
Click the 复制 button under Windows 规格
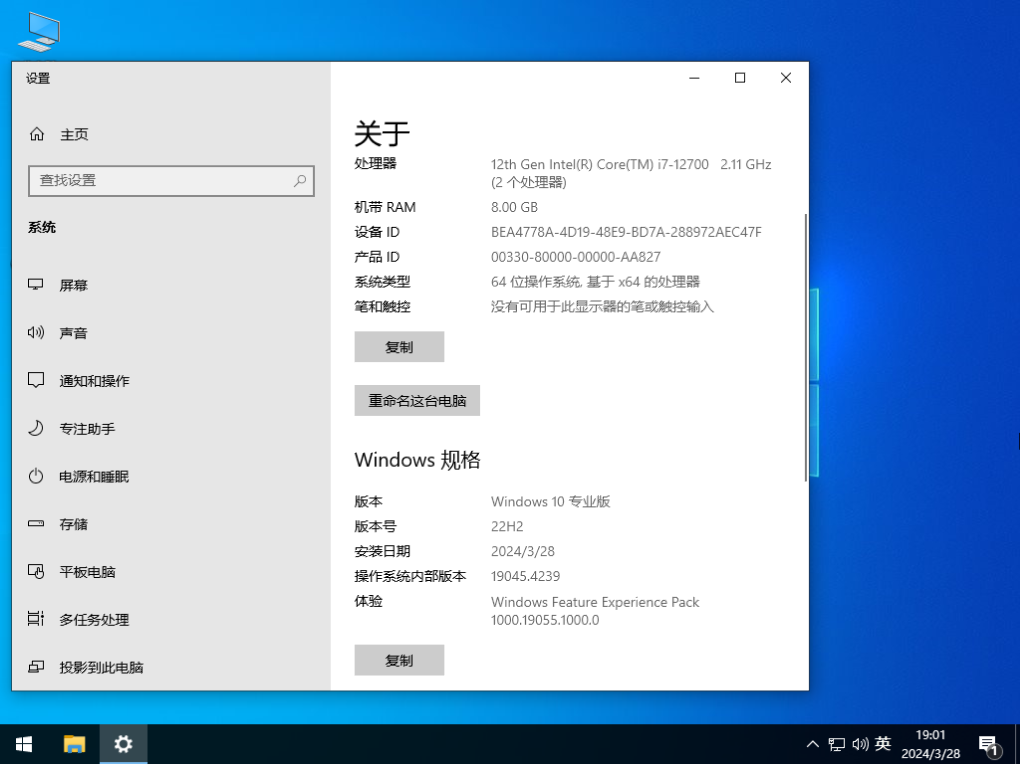(399, 660)
